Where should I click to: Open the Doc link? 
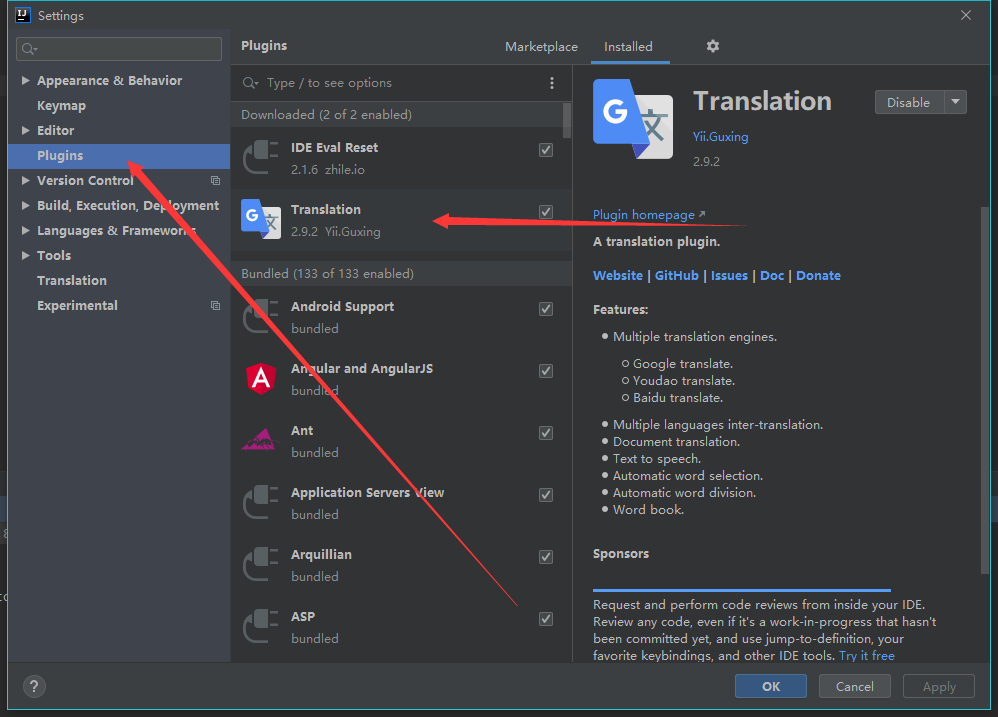(772, 275)
